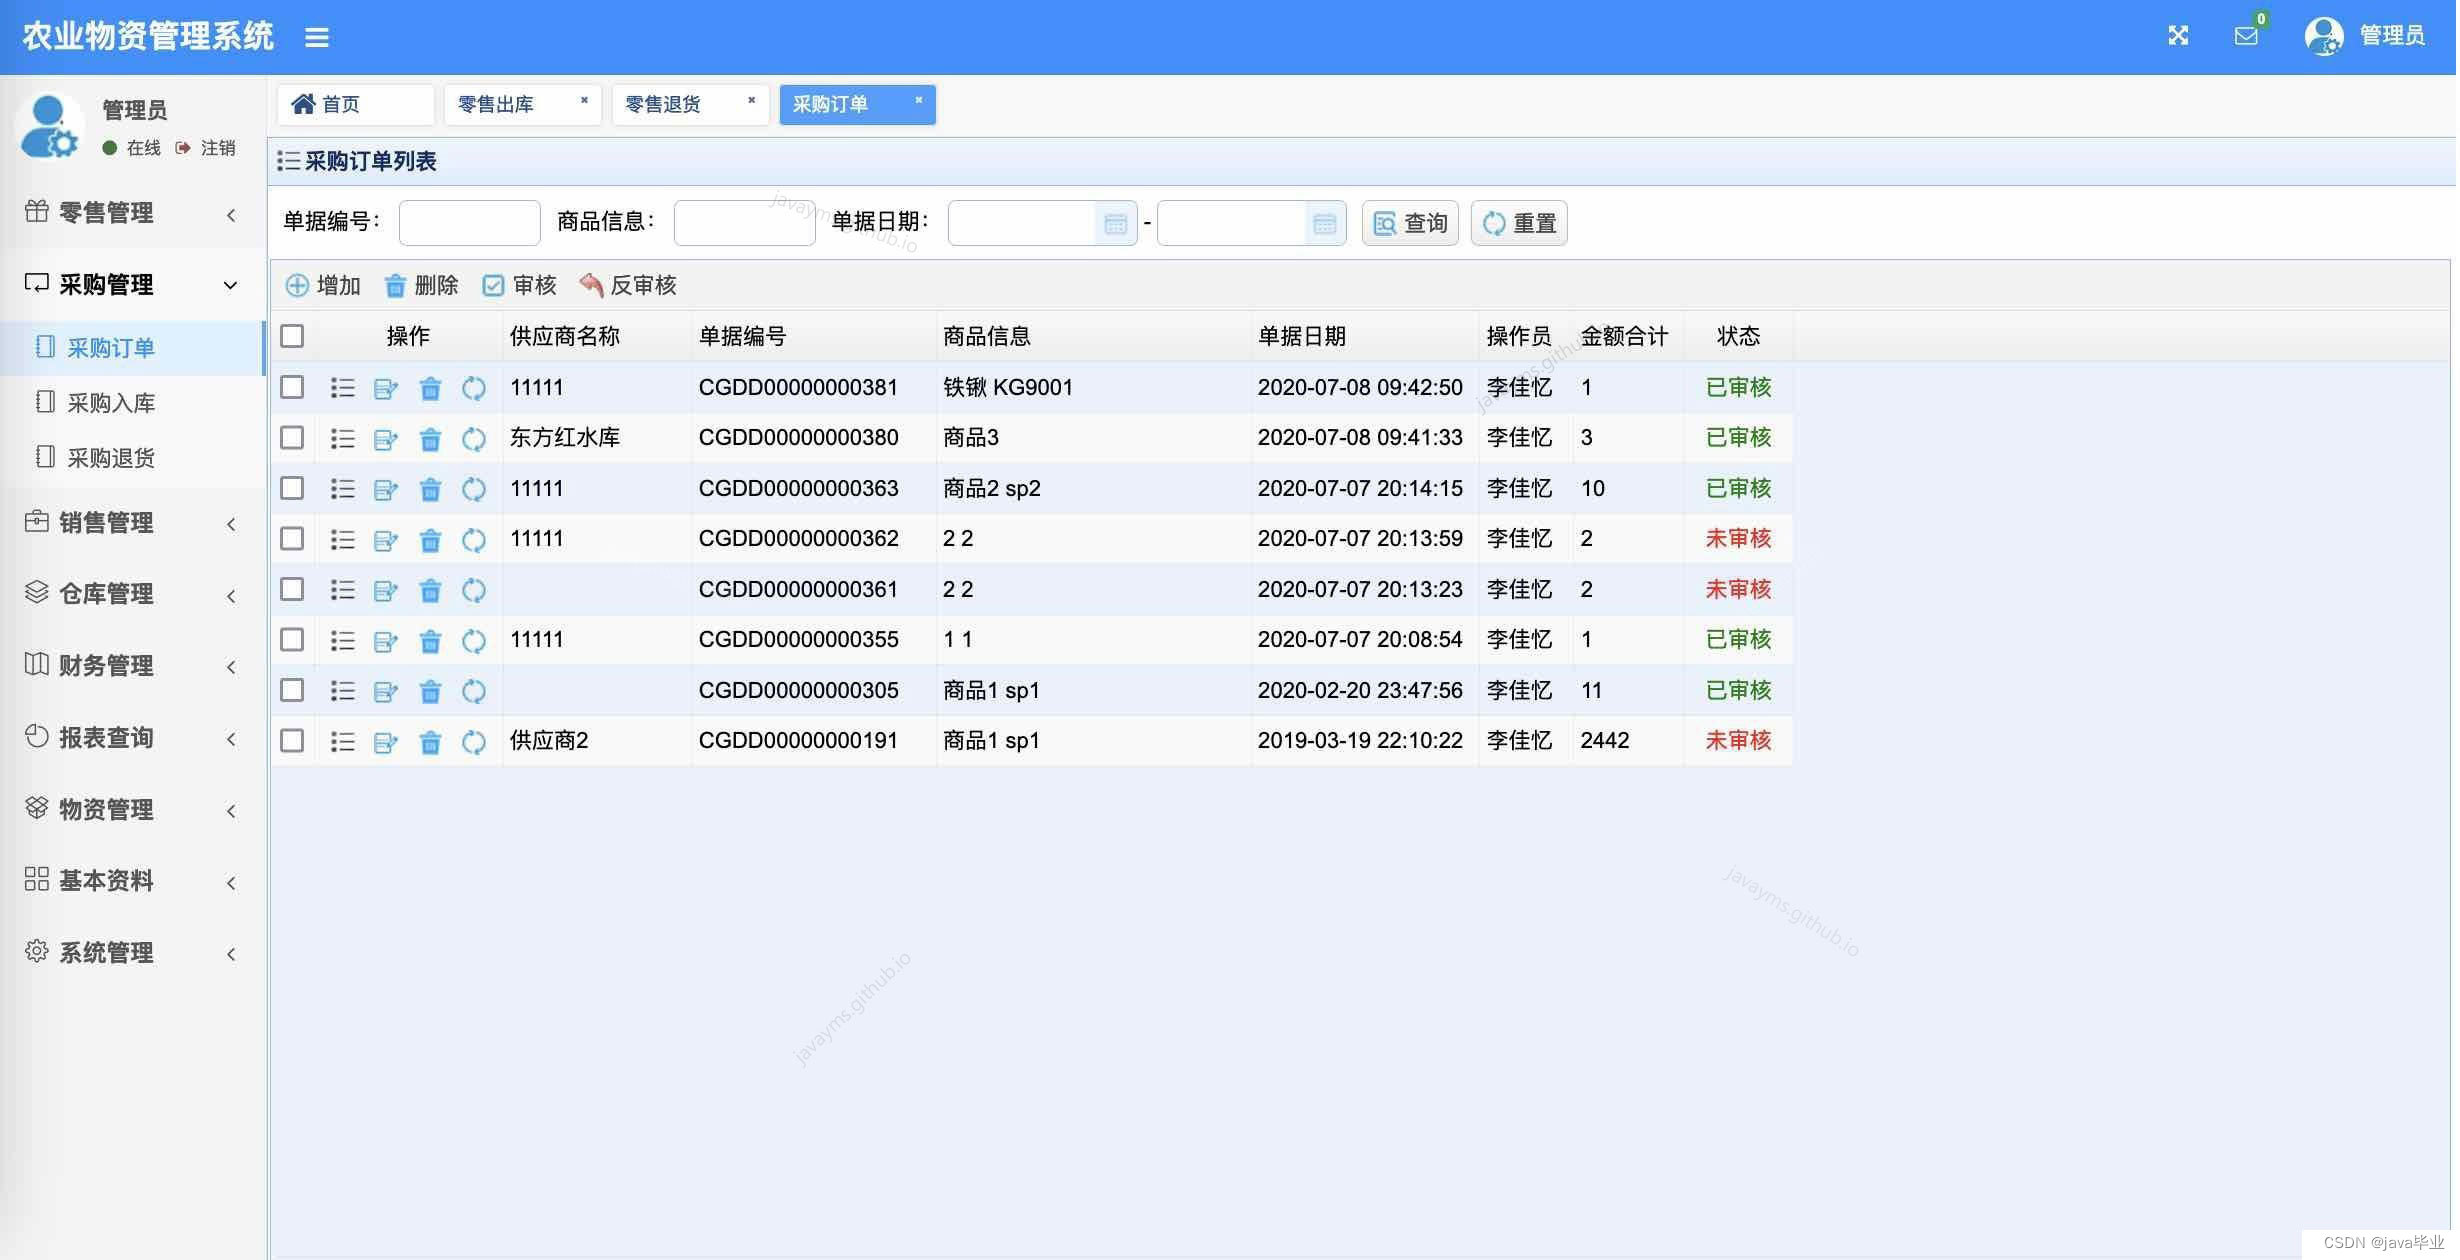Expand the 仓库管理 sidebar menu
This screenshot has height=1260, width=2460.
pyautogui.click(x=132, y=594)
